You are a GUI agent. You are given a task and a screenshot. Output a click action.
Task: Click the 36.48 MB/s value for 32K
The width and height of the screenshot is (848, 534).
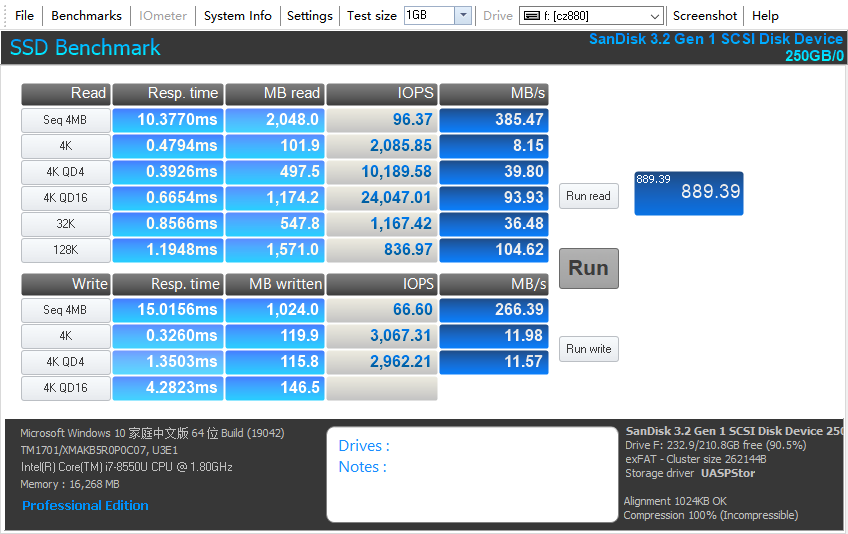tap(494, 224)
